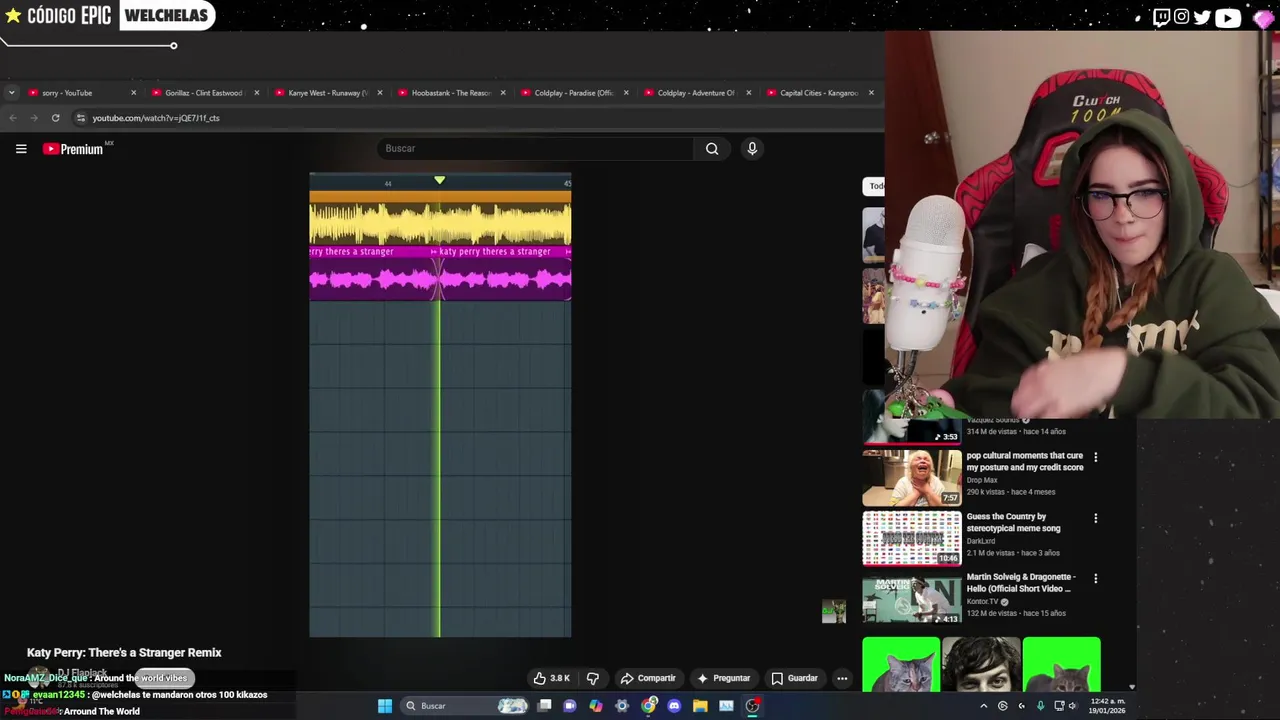Close the sorry - YouTube tab
The width and height of the screenshot is (1280, 720).
click(x=133, y=93)
